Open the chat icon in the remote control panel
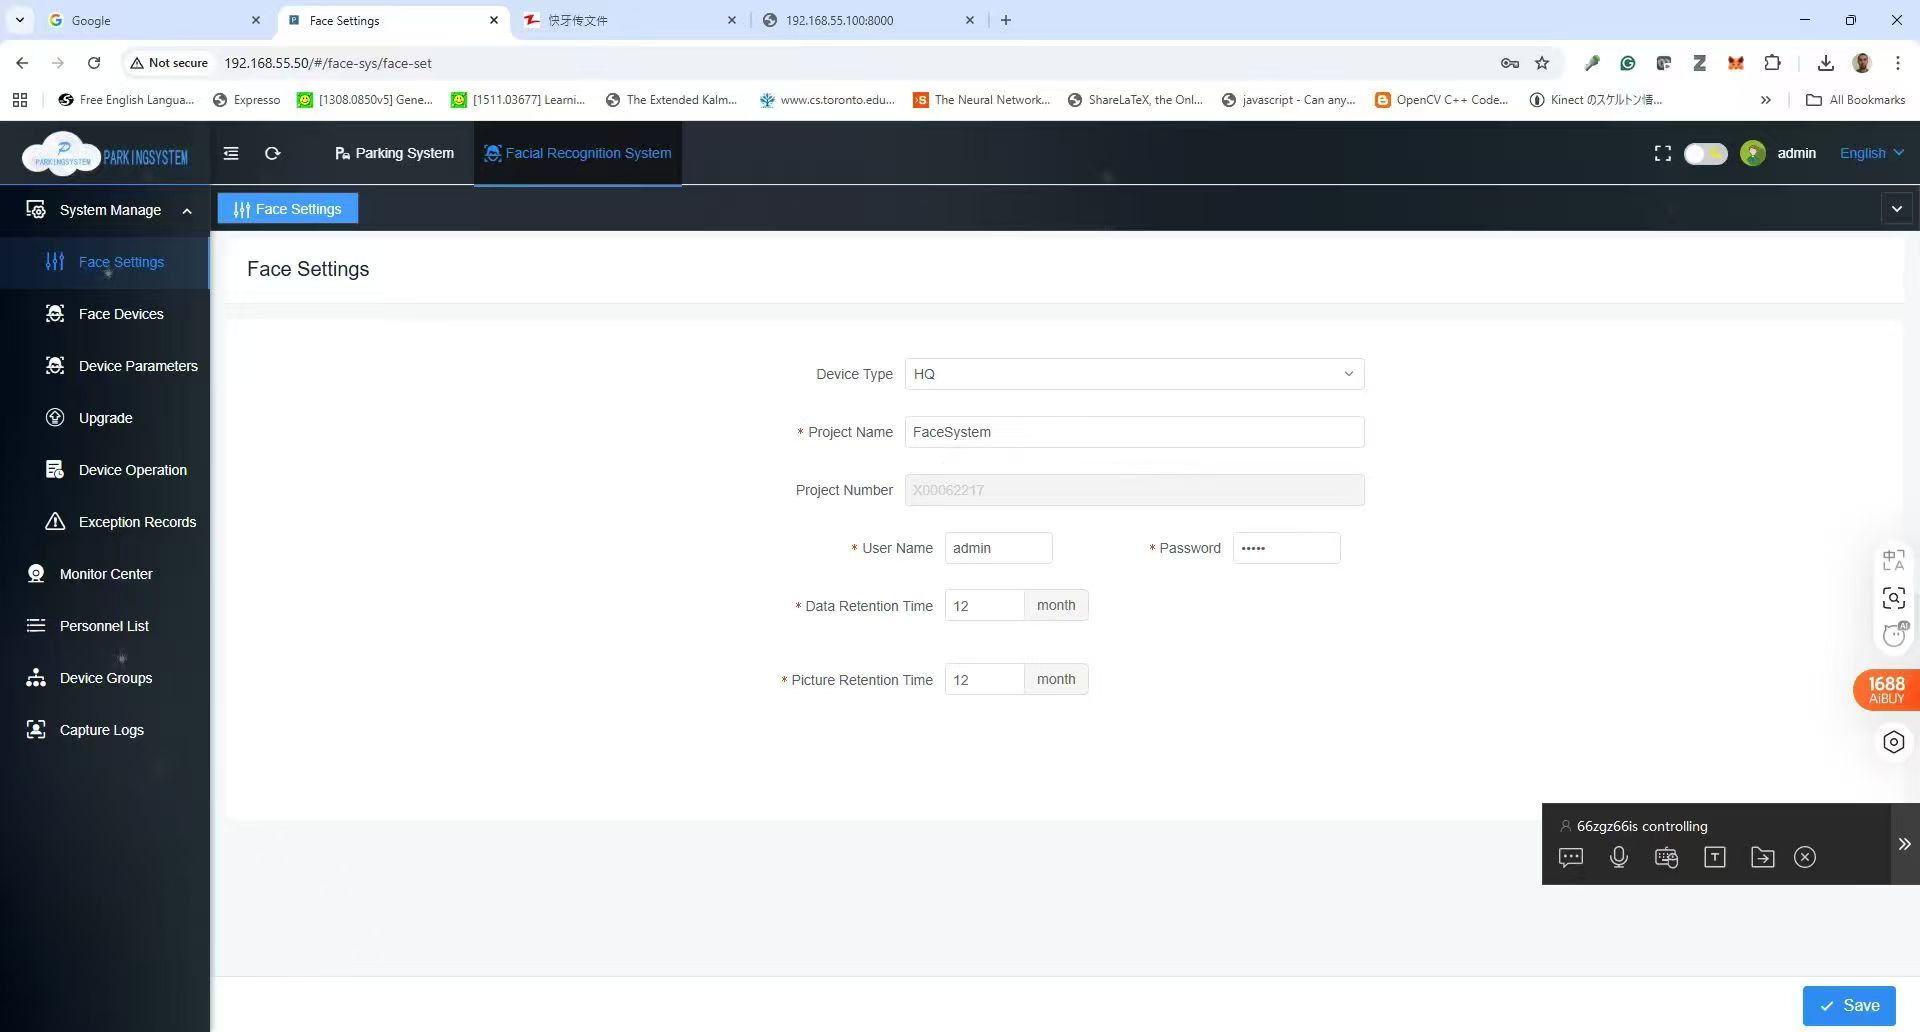The height and width of the screenshot is (1032, 1920). pos(1571,857)
